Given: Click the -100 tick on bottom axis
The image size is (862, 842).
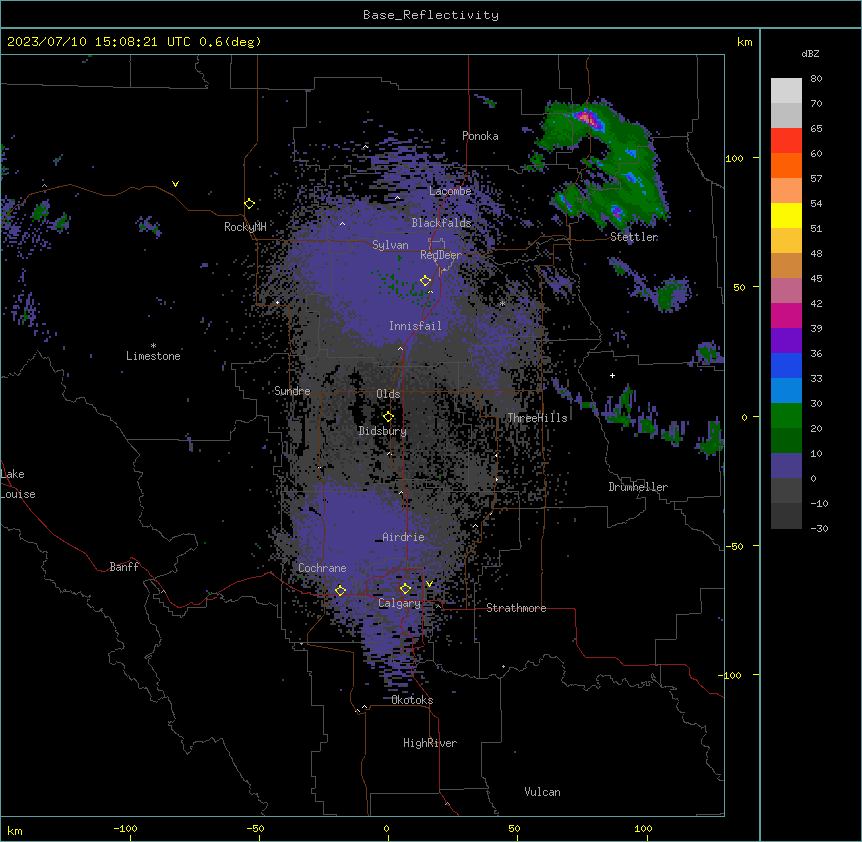Looking at the screenshot, I should [x=125, y=828].
